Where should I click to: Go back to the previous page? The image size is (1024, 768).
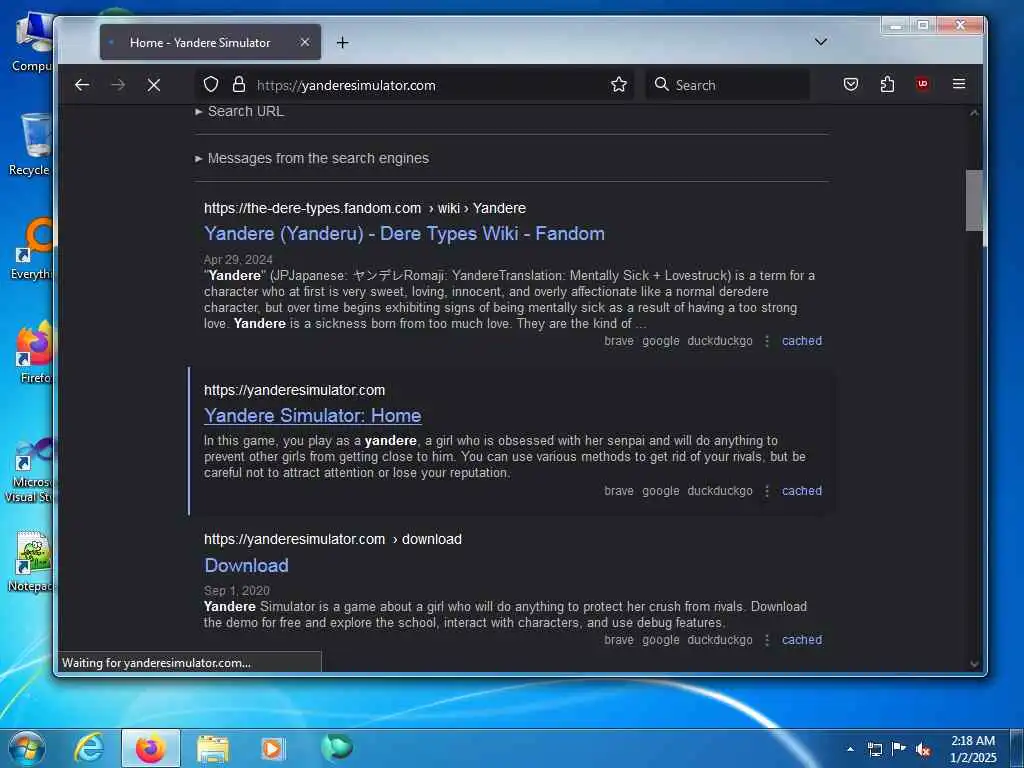point(82,85)
